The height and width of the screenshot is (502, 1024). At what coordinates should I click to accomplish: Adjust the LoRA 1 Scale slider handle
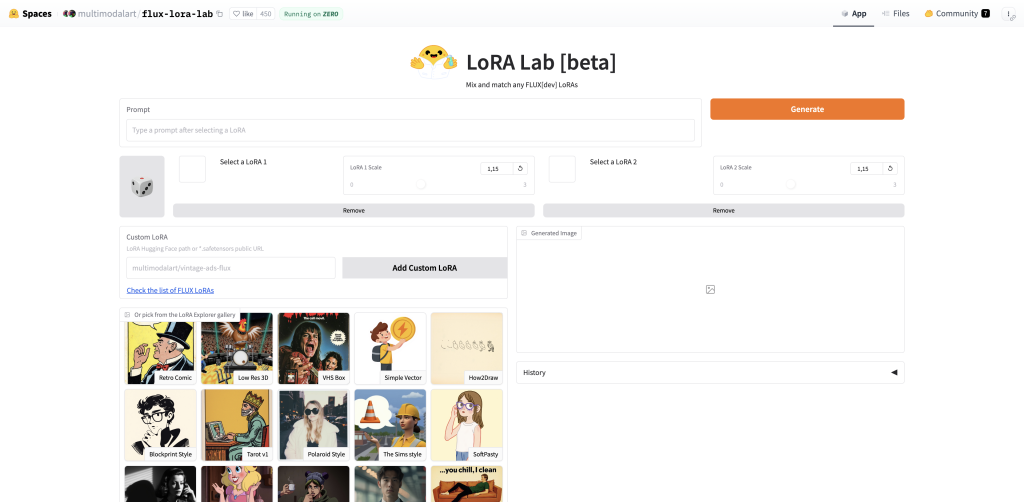pos(421,185)
